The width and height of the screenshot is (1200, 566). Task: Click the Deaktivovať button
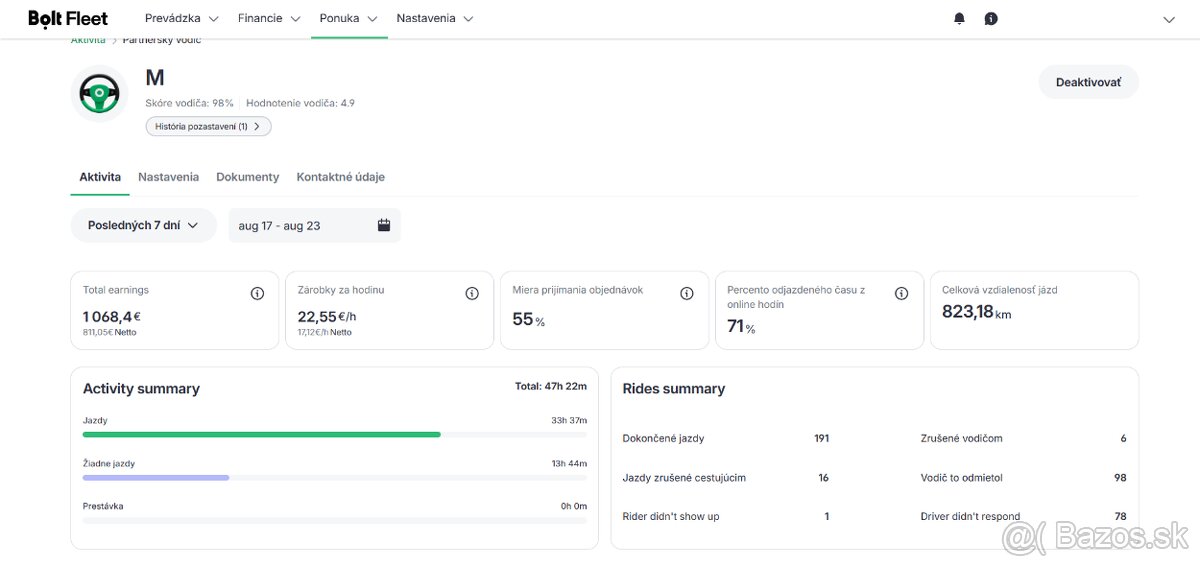click(x=1088, y=82)
